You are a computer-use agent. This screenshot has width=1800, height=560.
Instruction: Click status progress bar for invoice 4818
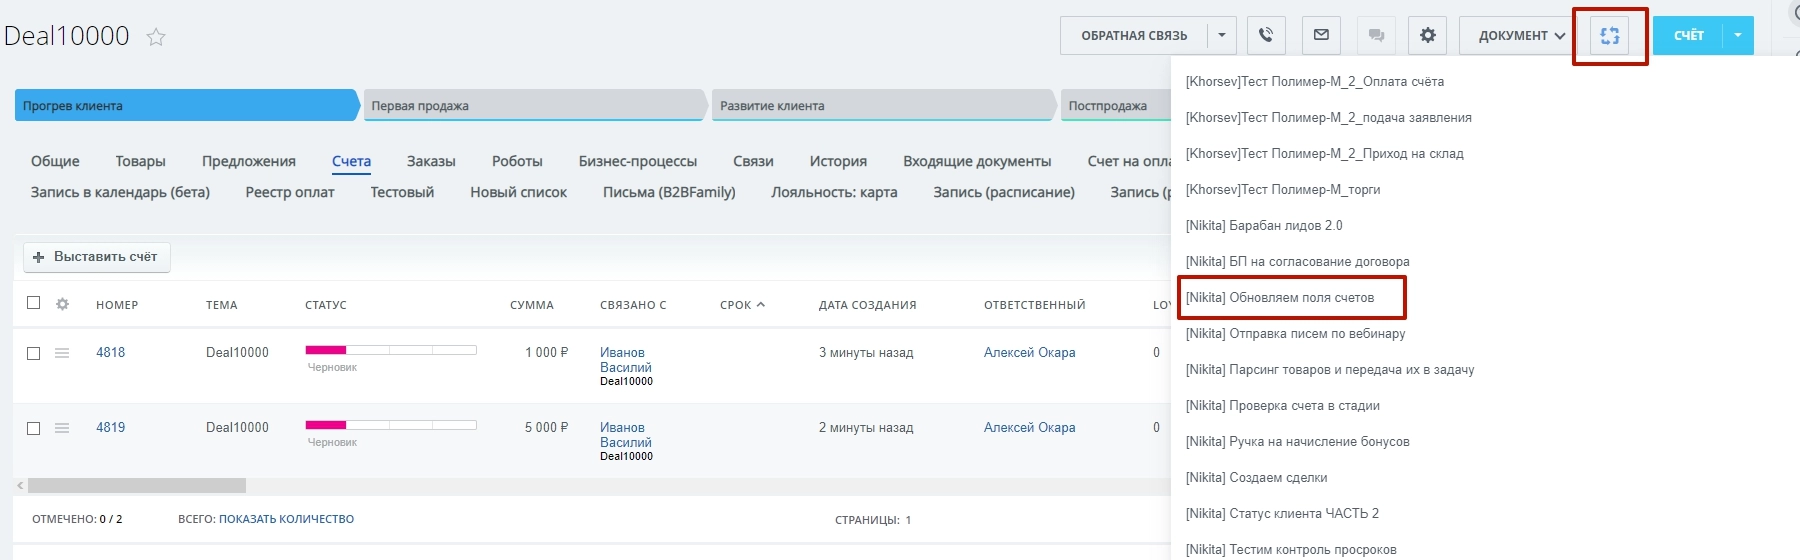click(x=390, y=350)
